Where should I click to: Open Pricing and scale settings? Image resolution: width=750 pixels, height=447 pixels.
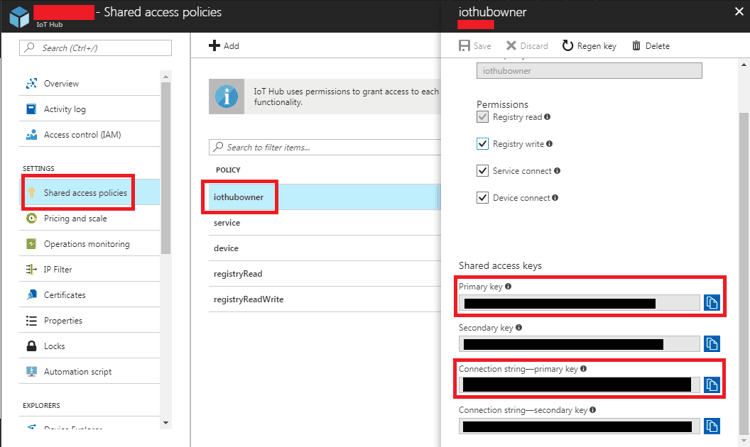75,218
